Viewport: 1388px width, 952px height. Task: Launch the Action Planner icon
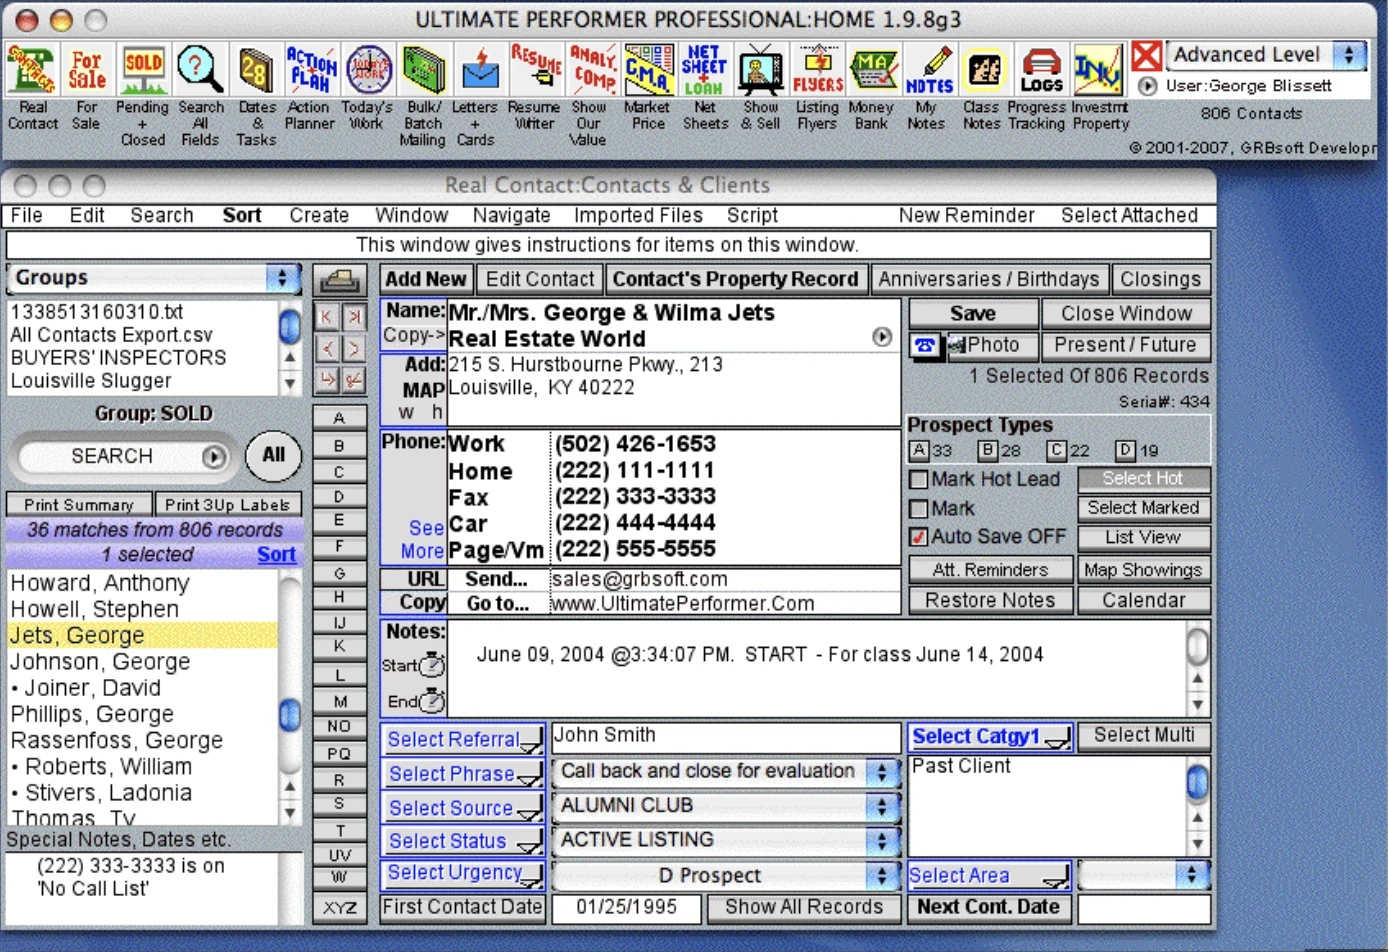click(x=311, y=70)
